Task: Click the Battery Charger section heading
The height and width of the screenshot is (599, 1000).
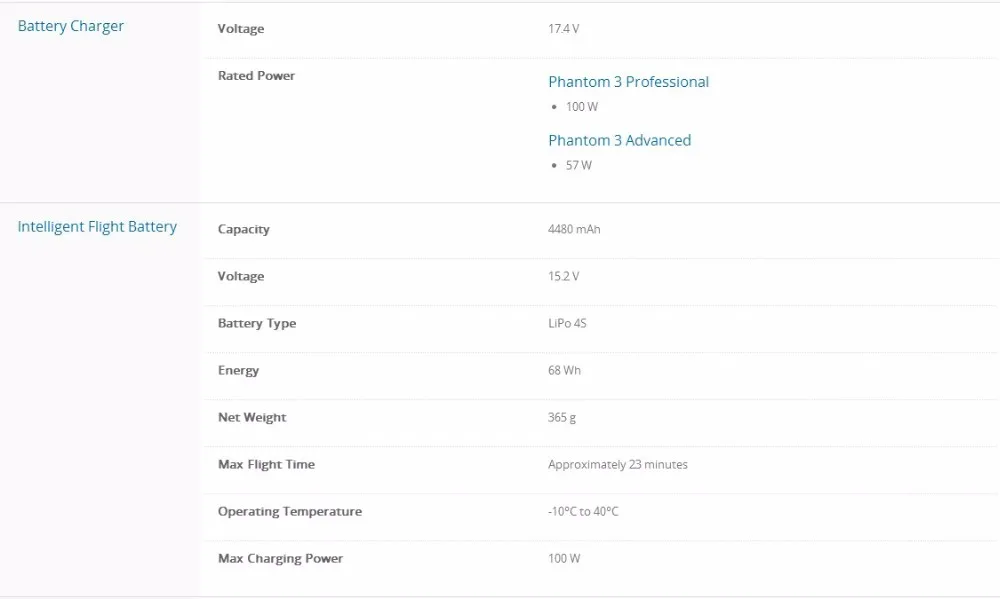Action: (x=71, y=26)
